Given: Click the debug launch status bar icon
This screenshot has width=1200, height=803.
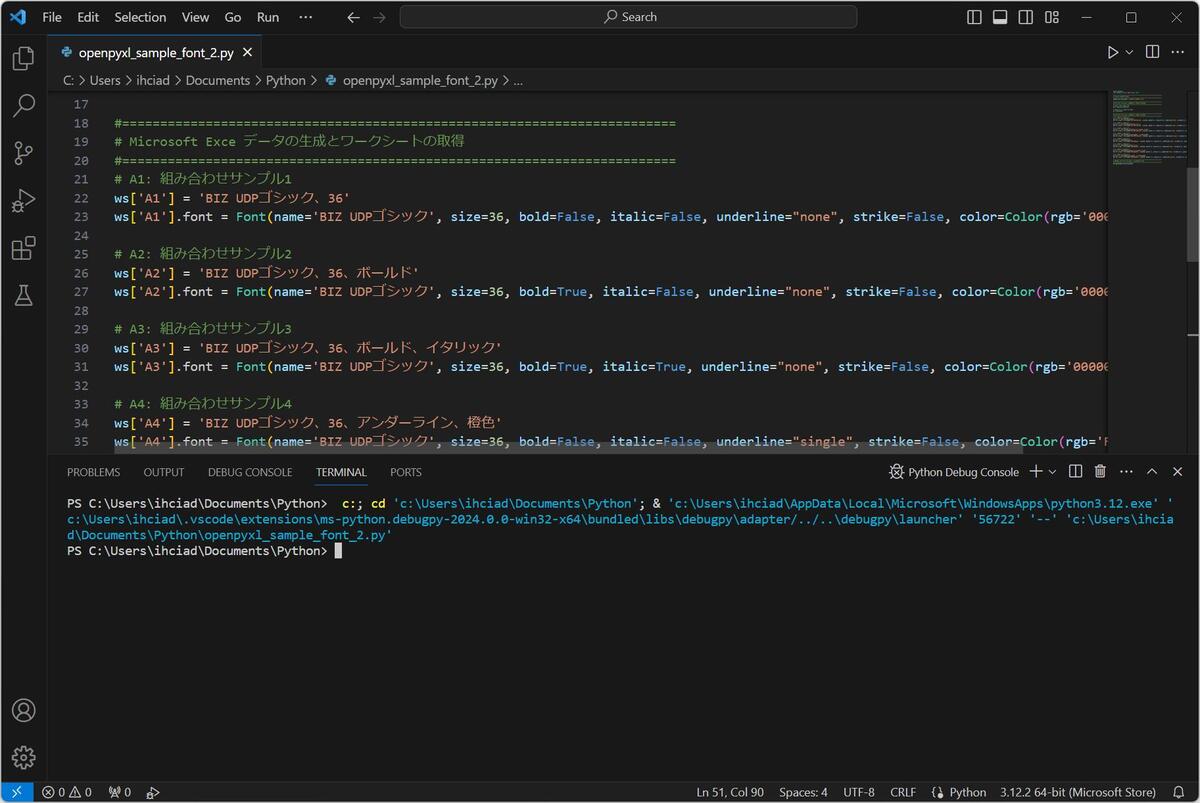Looking at the screenshot, I should [153, 792].
